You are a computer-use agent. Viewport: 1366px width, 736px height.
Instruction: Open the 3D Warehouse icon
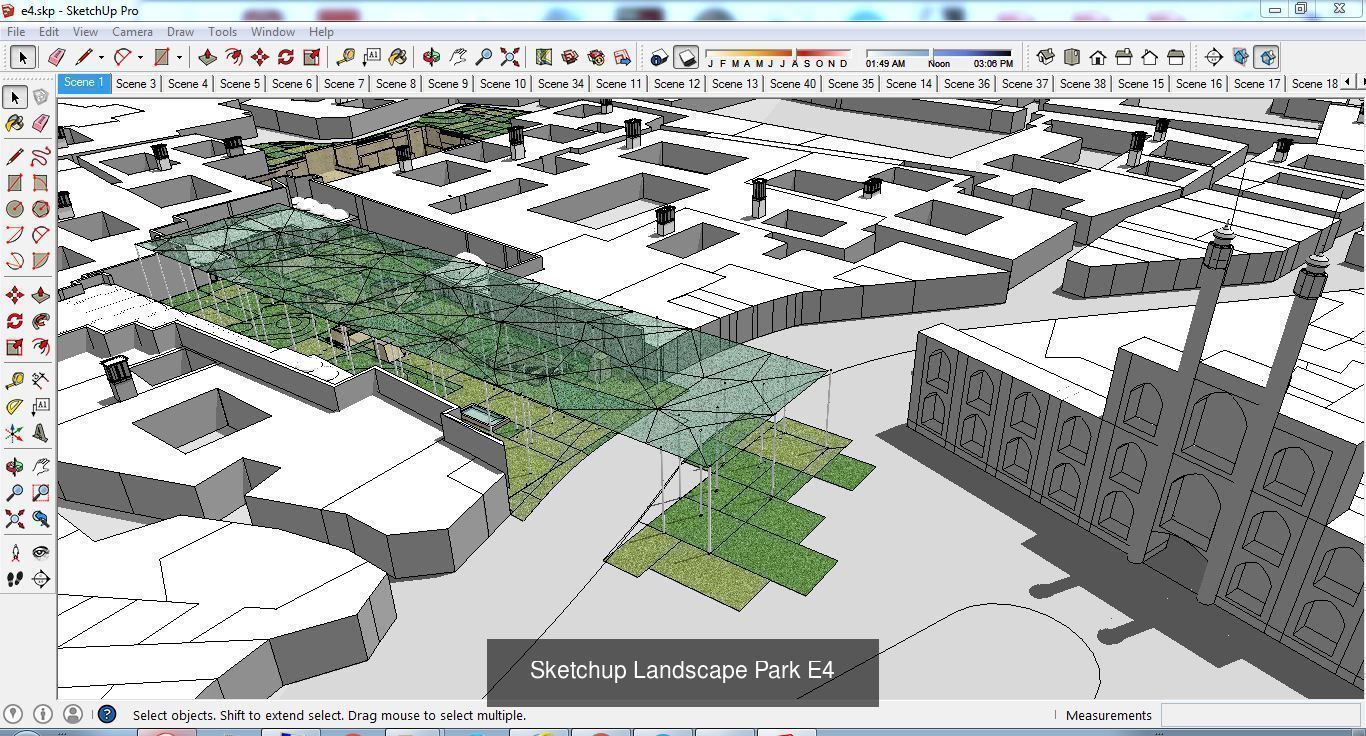click(570, 57)
